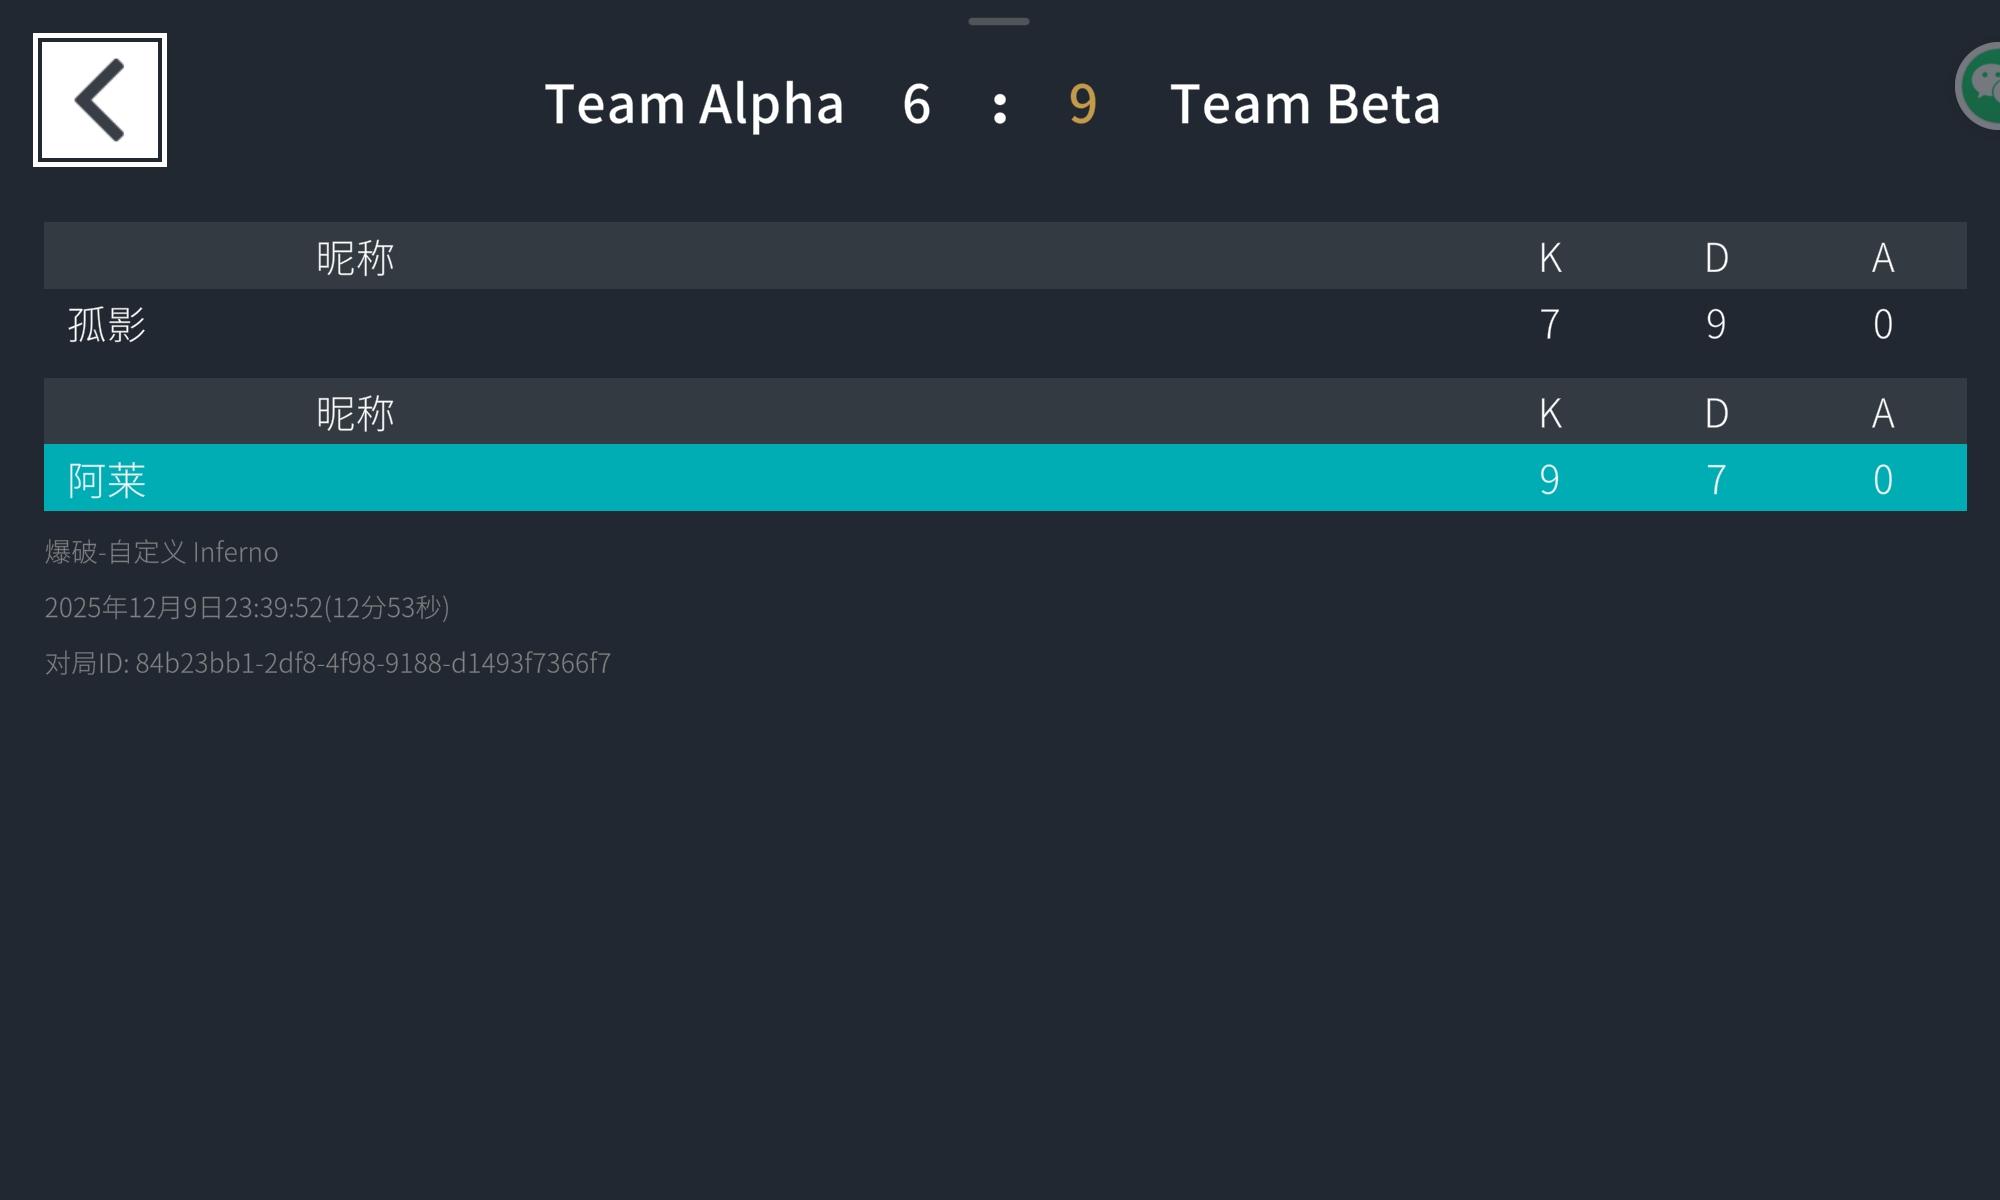
Task: Sort first table by A column
Action: [x=1883, y=258]
